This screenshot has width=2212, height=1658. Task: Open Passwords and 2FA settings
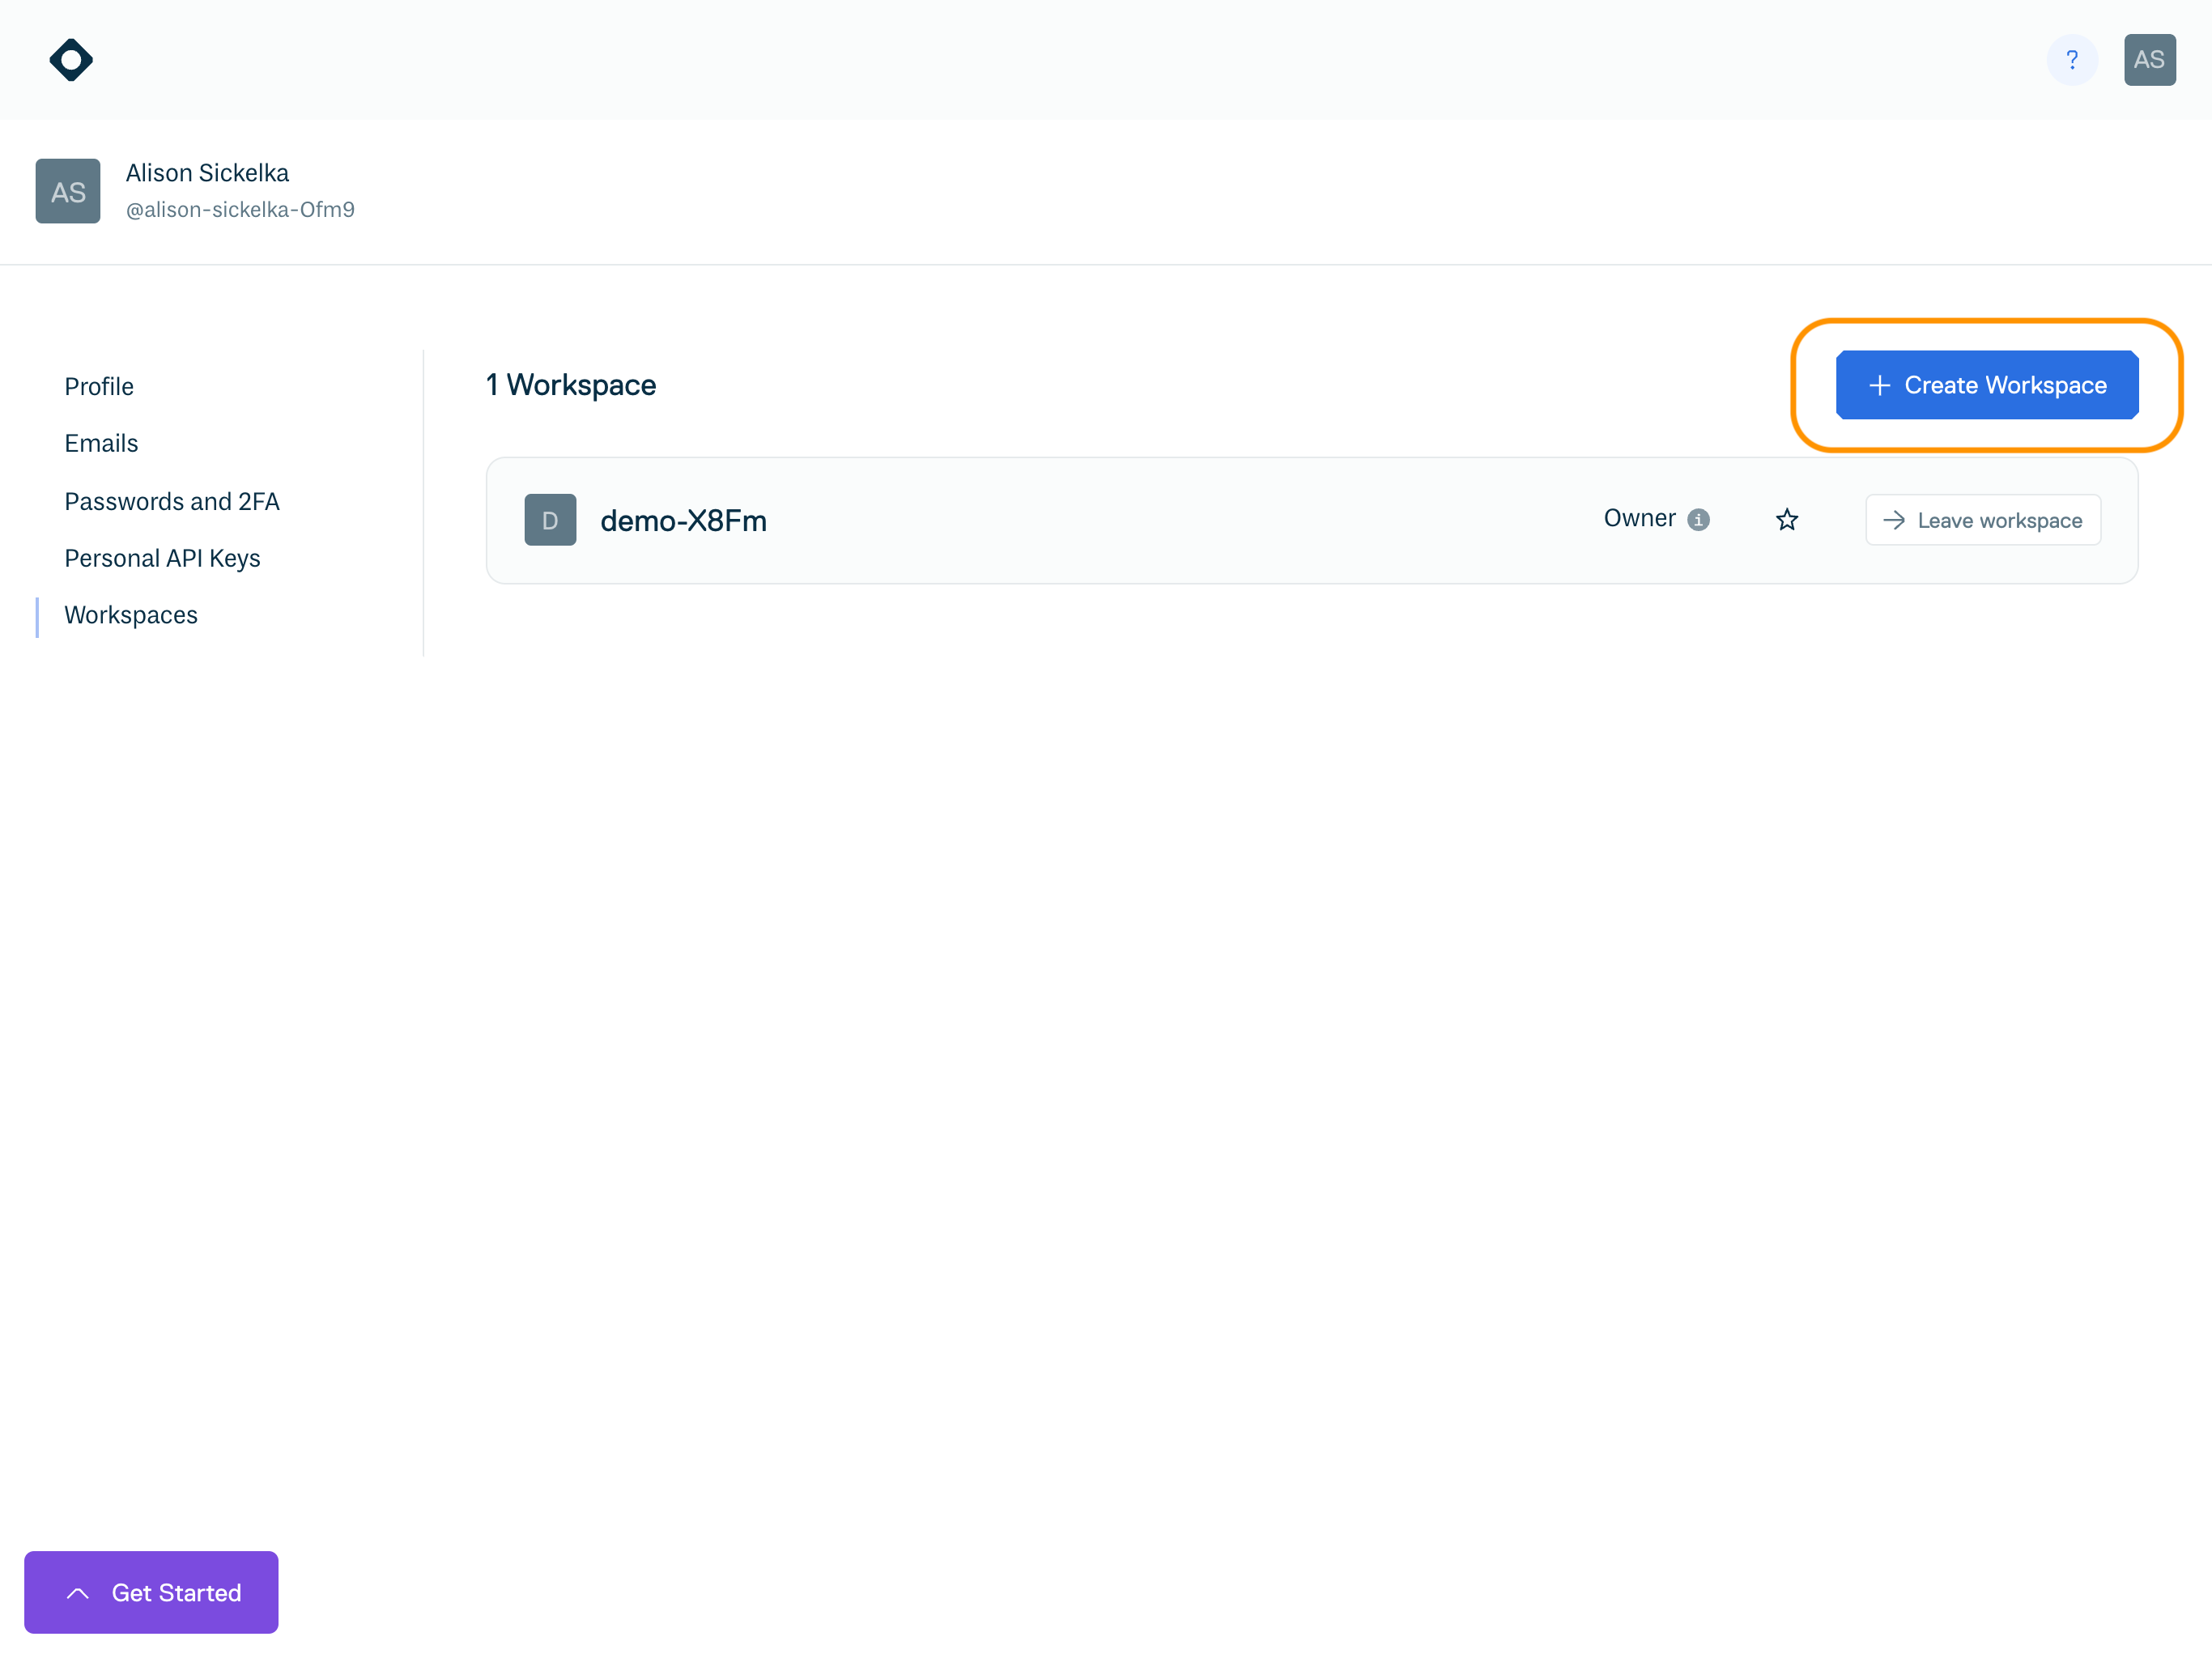coord(172,501)
